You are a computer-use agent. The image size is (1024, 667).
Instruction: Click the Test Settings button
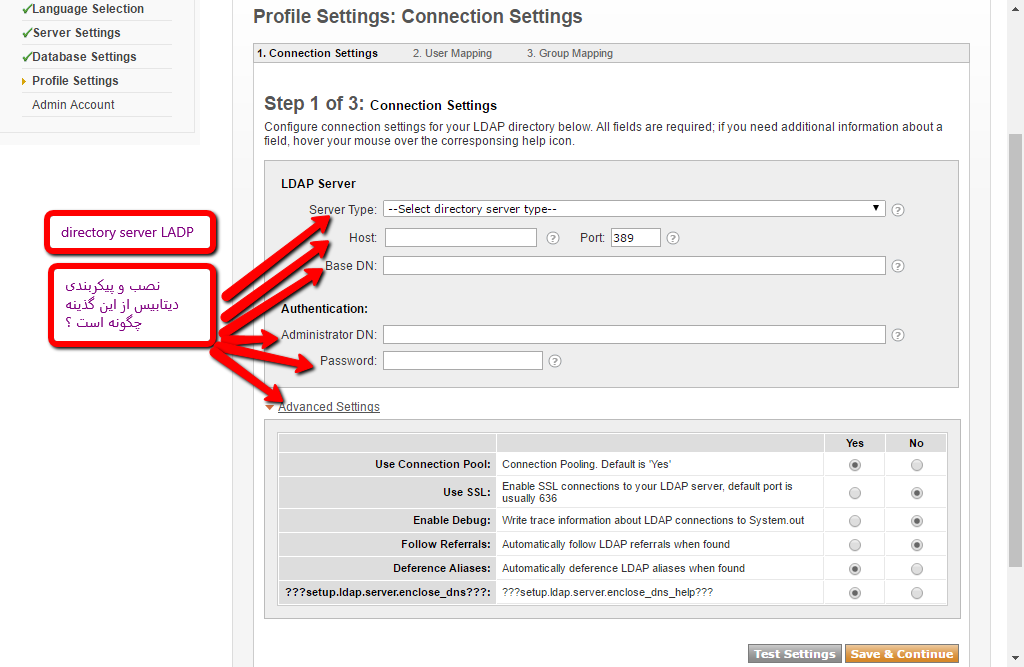(794, 654)
